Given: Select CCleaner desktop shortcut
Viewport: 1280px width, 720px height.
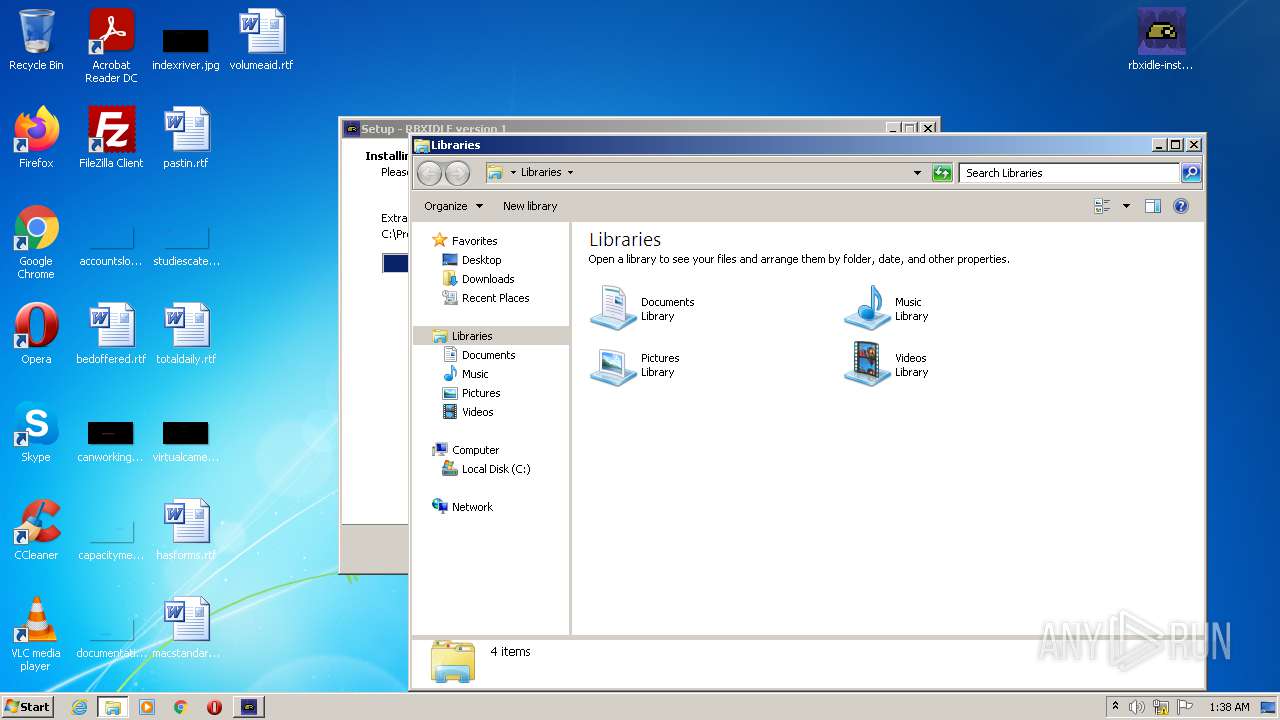Looking at the screenshot, I should click(x=36, y=530).
